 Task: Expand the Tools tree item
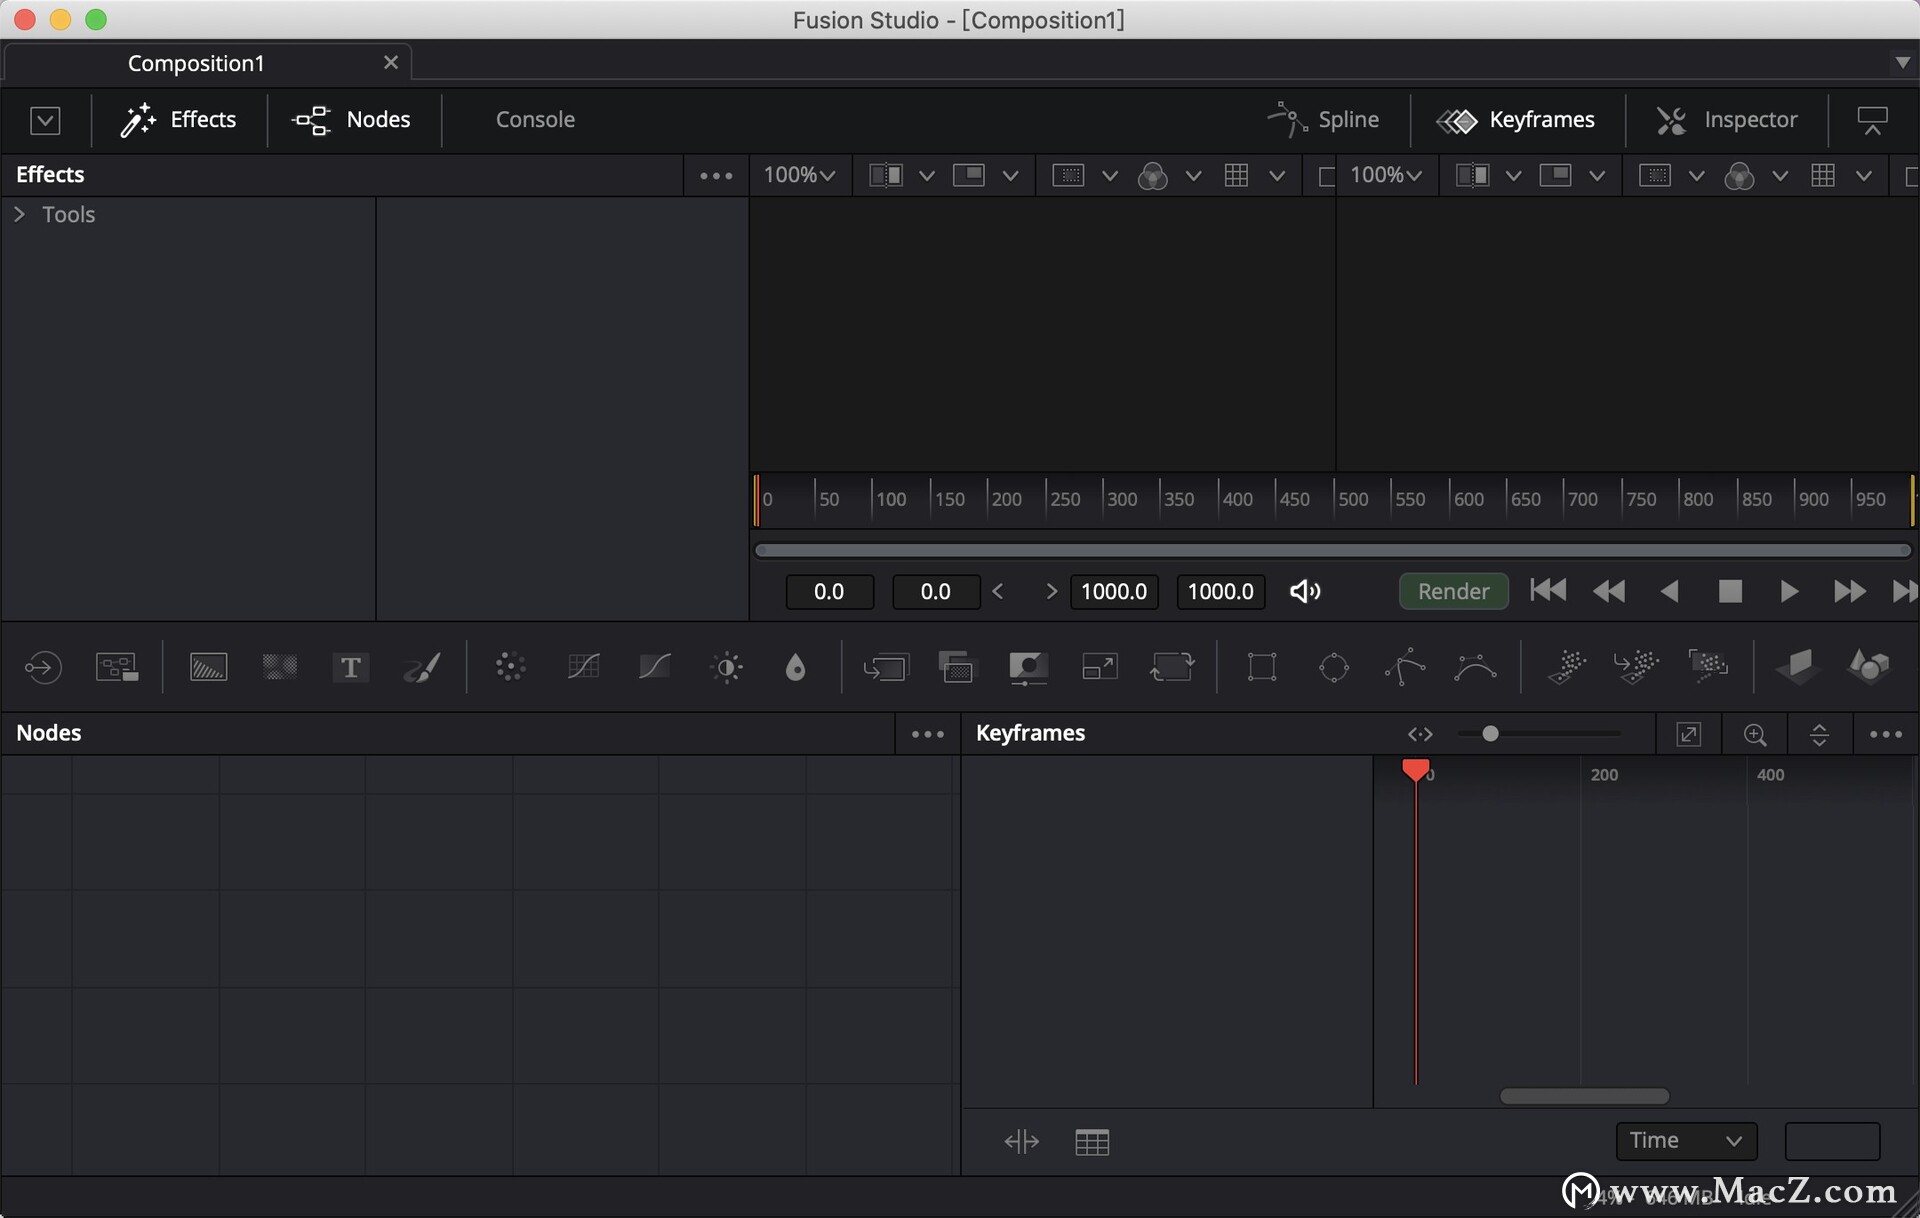19,214
